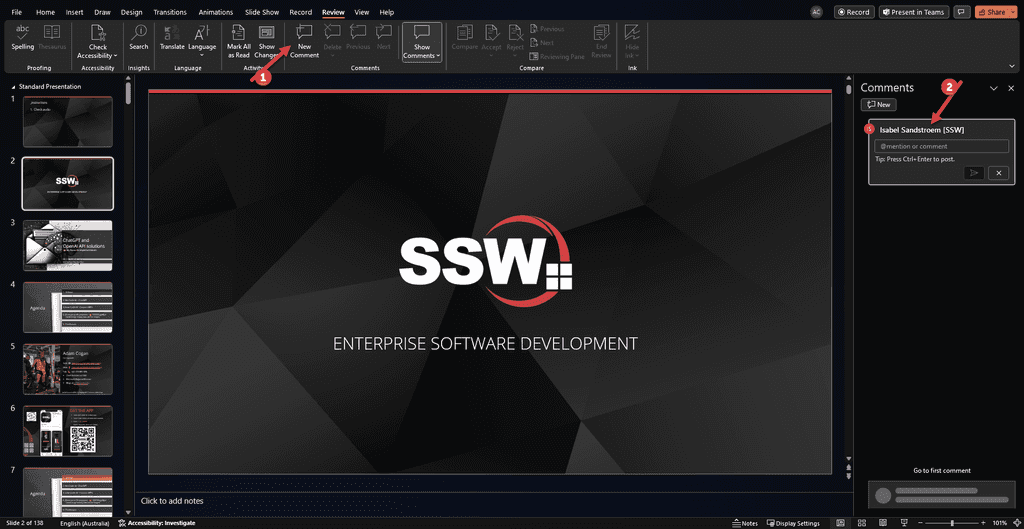Screen dimensions: 1024x529
Task: Click New button in Comments pane
Action: pos(878,105)
